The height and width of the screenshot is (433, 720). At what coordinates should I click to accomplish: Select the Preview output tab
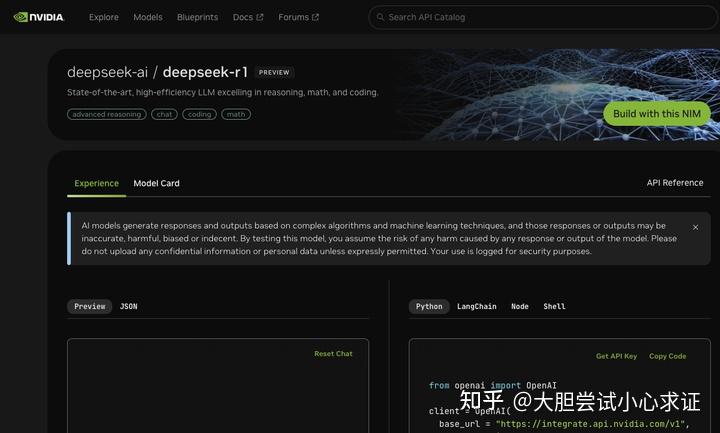(90, 306)
